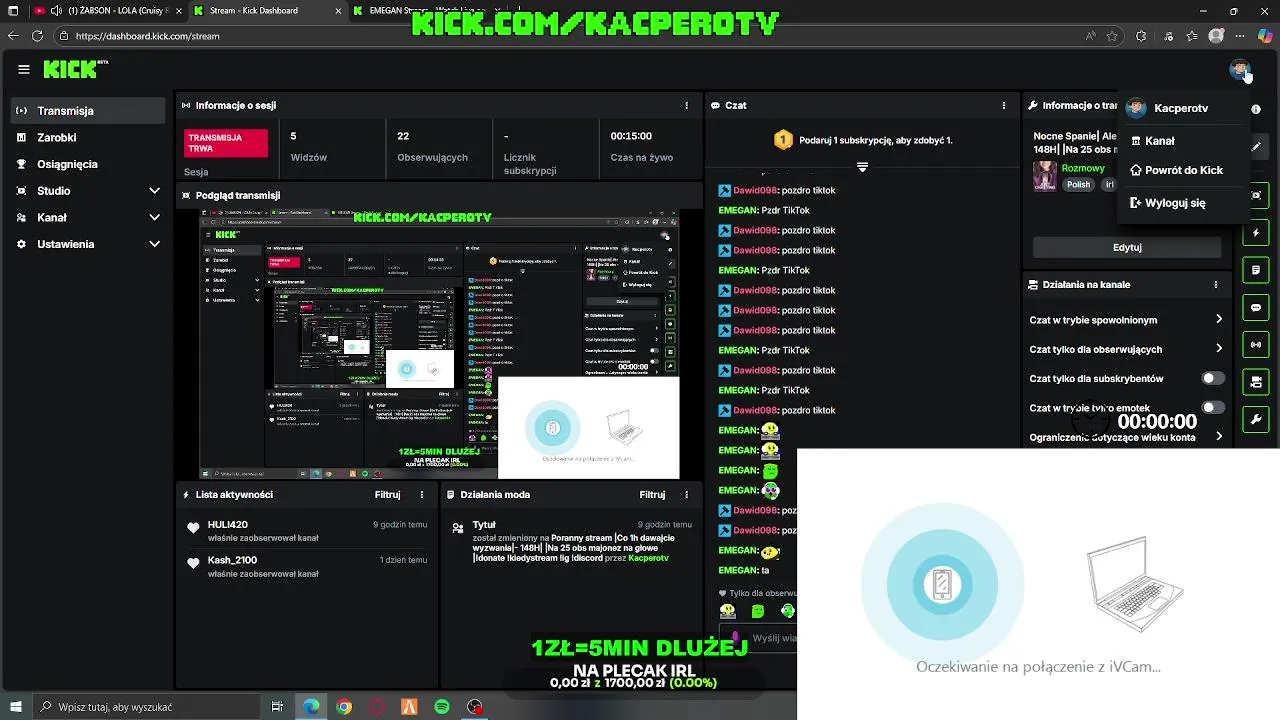Click Windows taskbar search box
Screen dimensions: 1280x720
coord(148,707)
